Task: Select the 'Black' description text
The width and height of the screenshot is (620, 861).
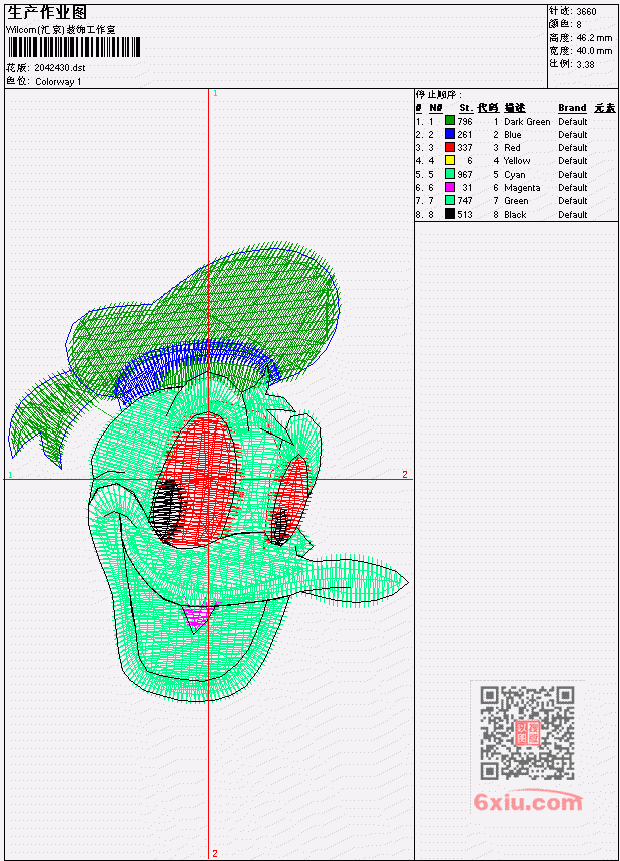Action: coord(515,215)
